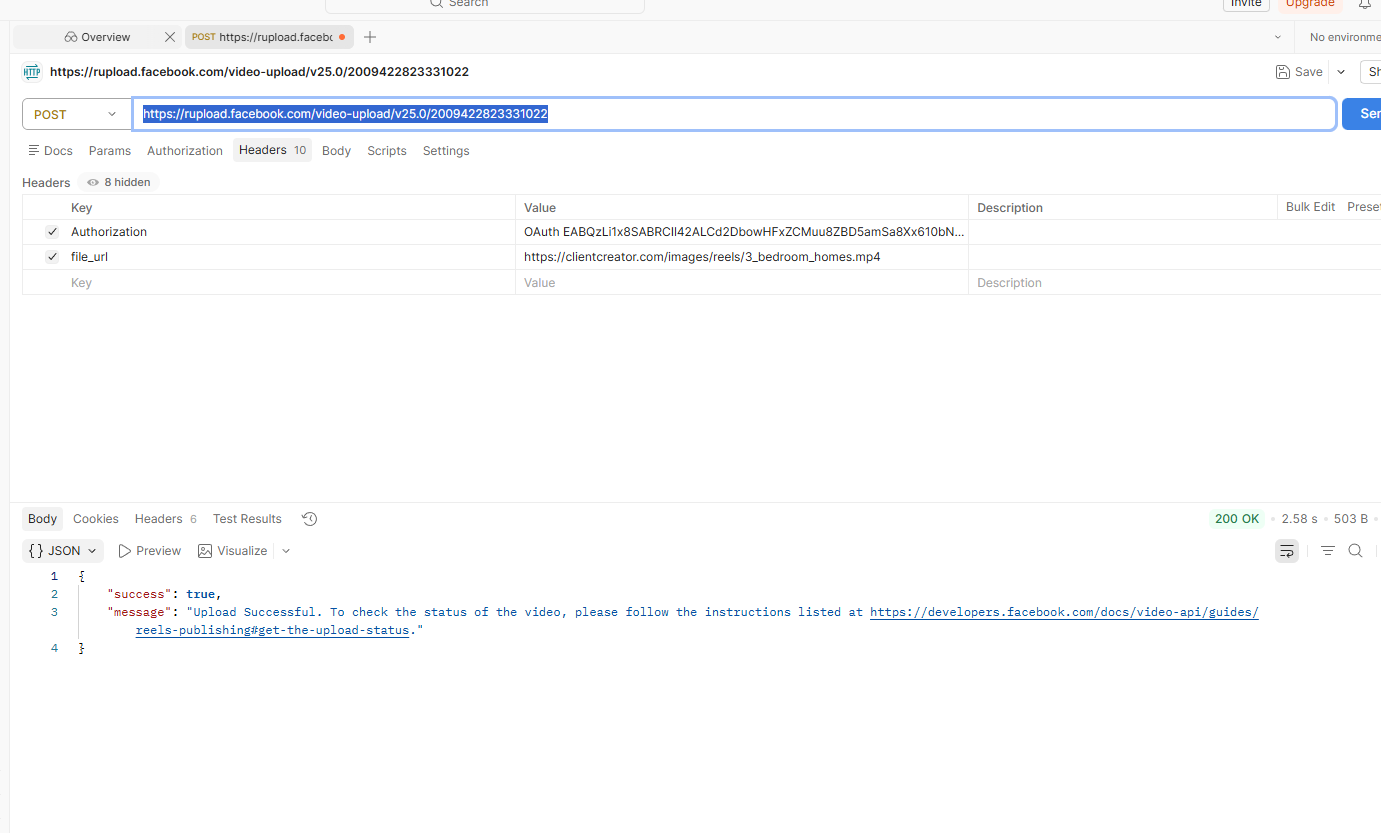
Task: Switch to the Authorization tab
Action: (x=185, y=151)
